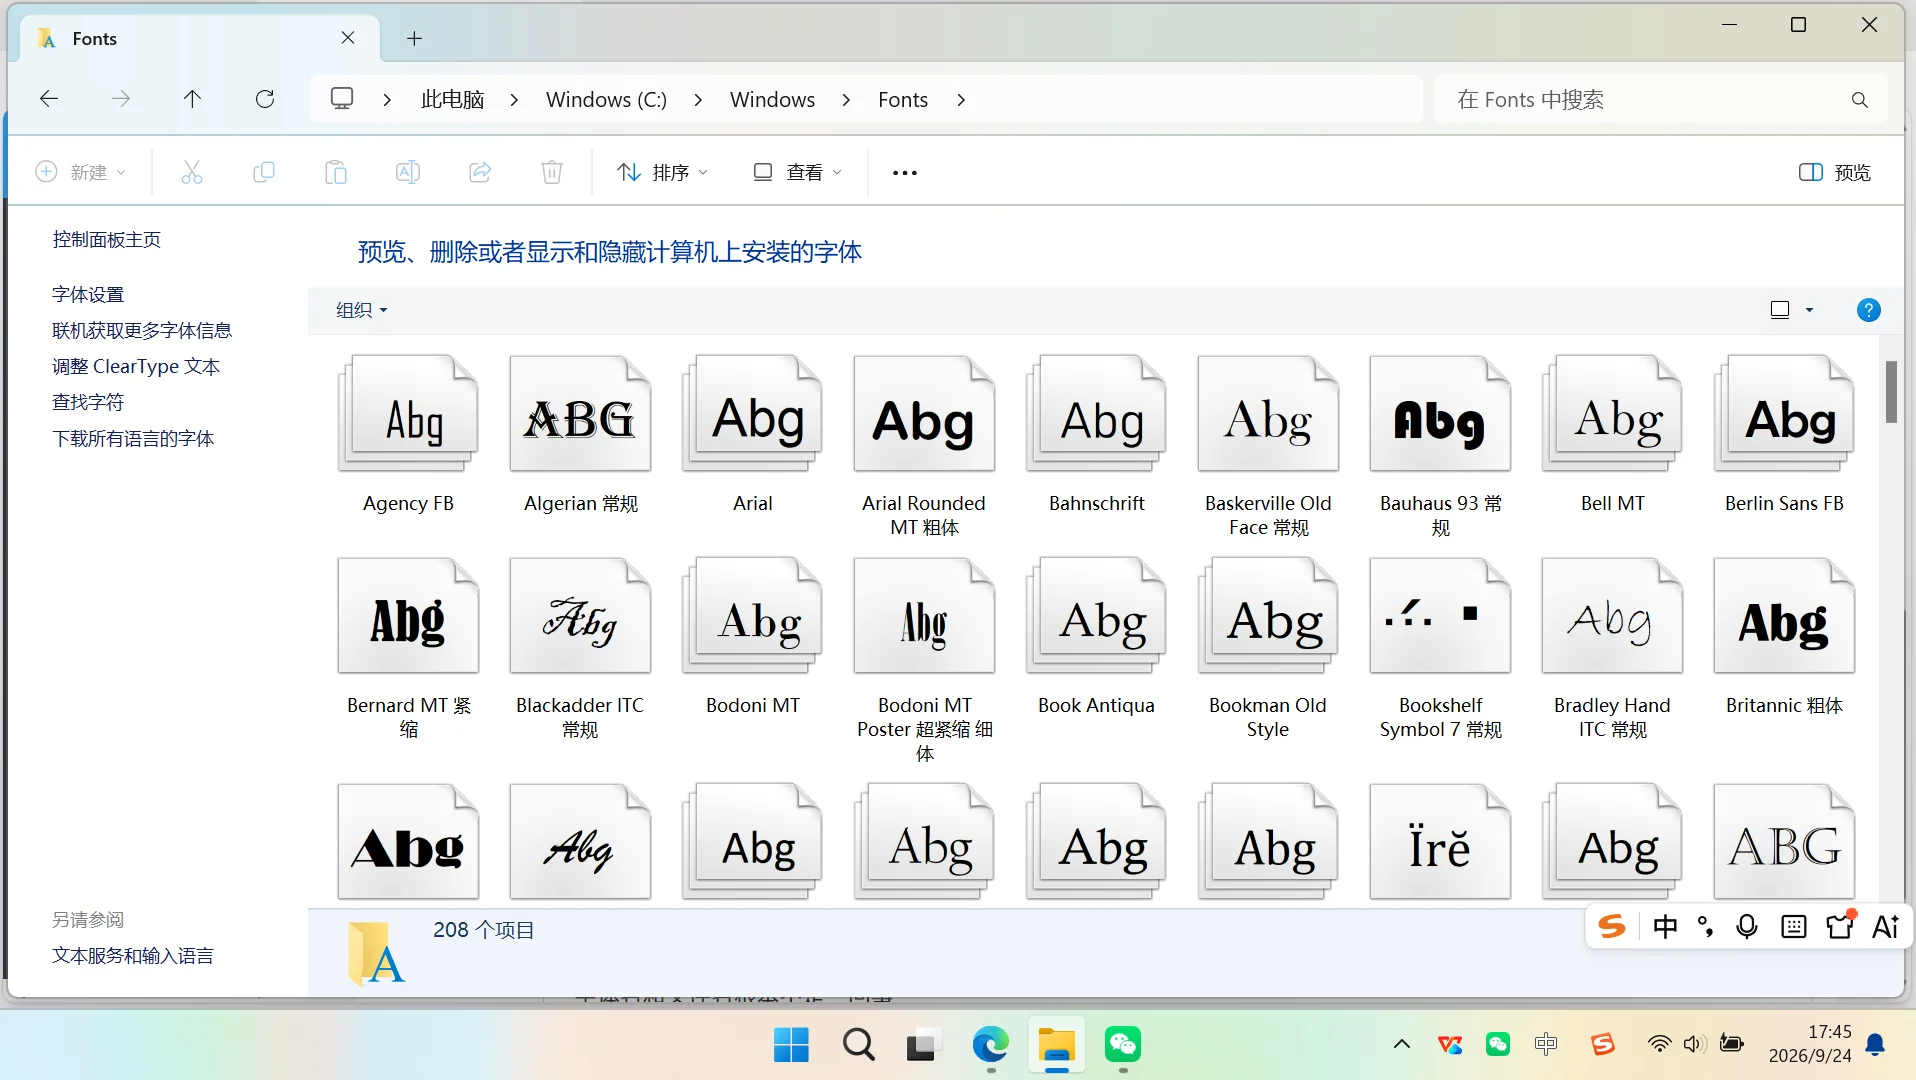Open WeChat from the taskbar
1916x1080 pixels.
pos(1123,1045)
